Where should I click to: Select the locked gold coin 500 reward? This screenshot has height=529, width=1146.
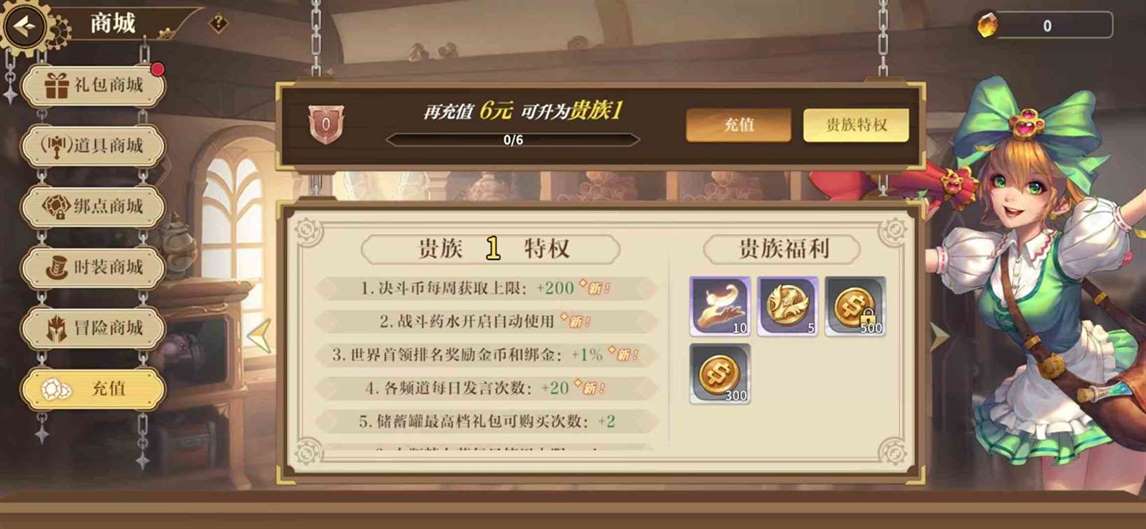(x=855, y=306)
